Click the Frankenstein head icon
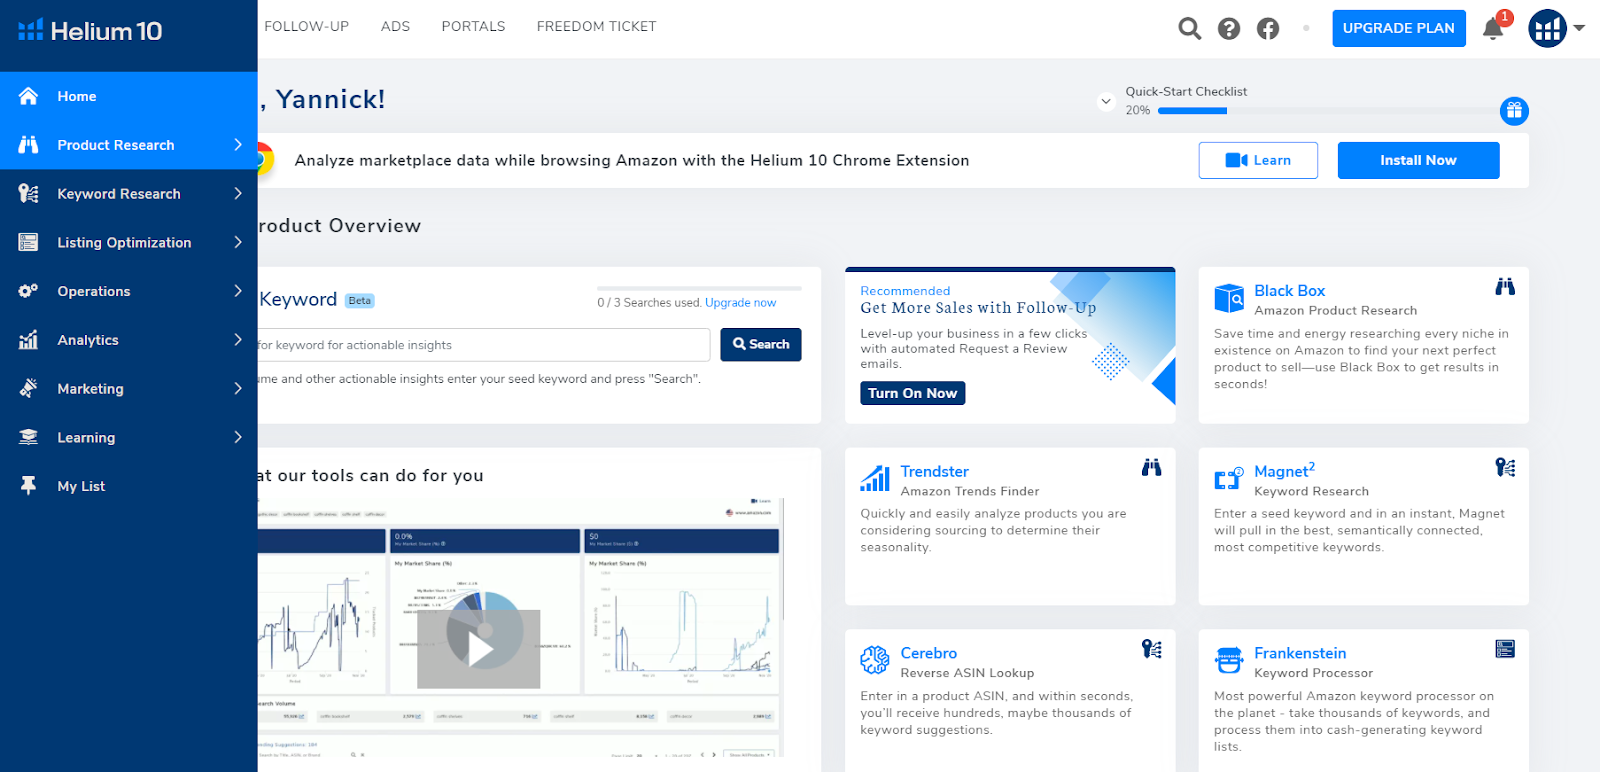 click(x=1229, y=660)
